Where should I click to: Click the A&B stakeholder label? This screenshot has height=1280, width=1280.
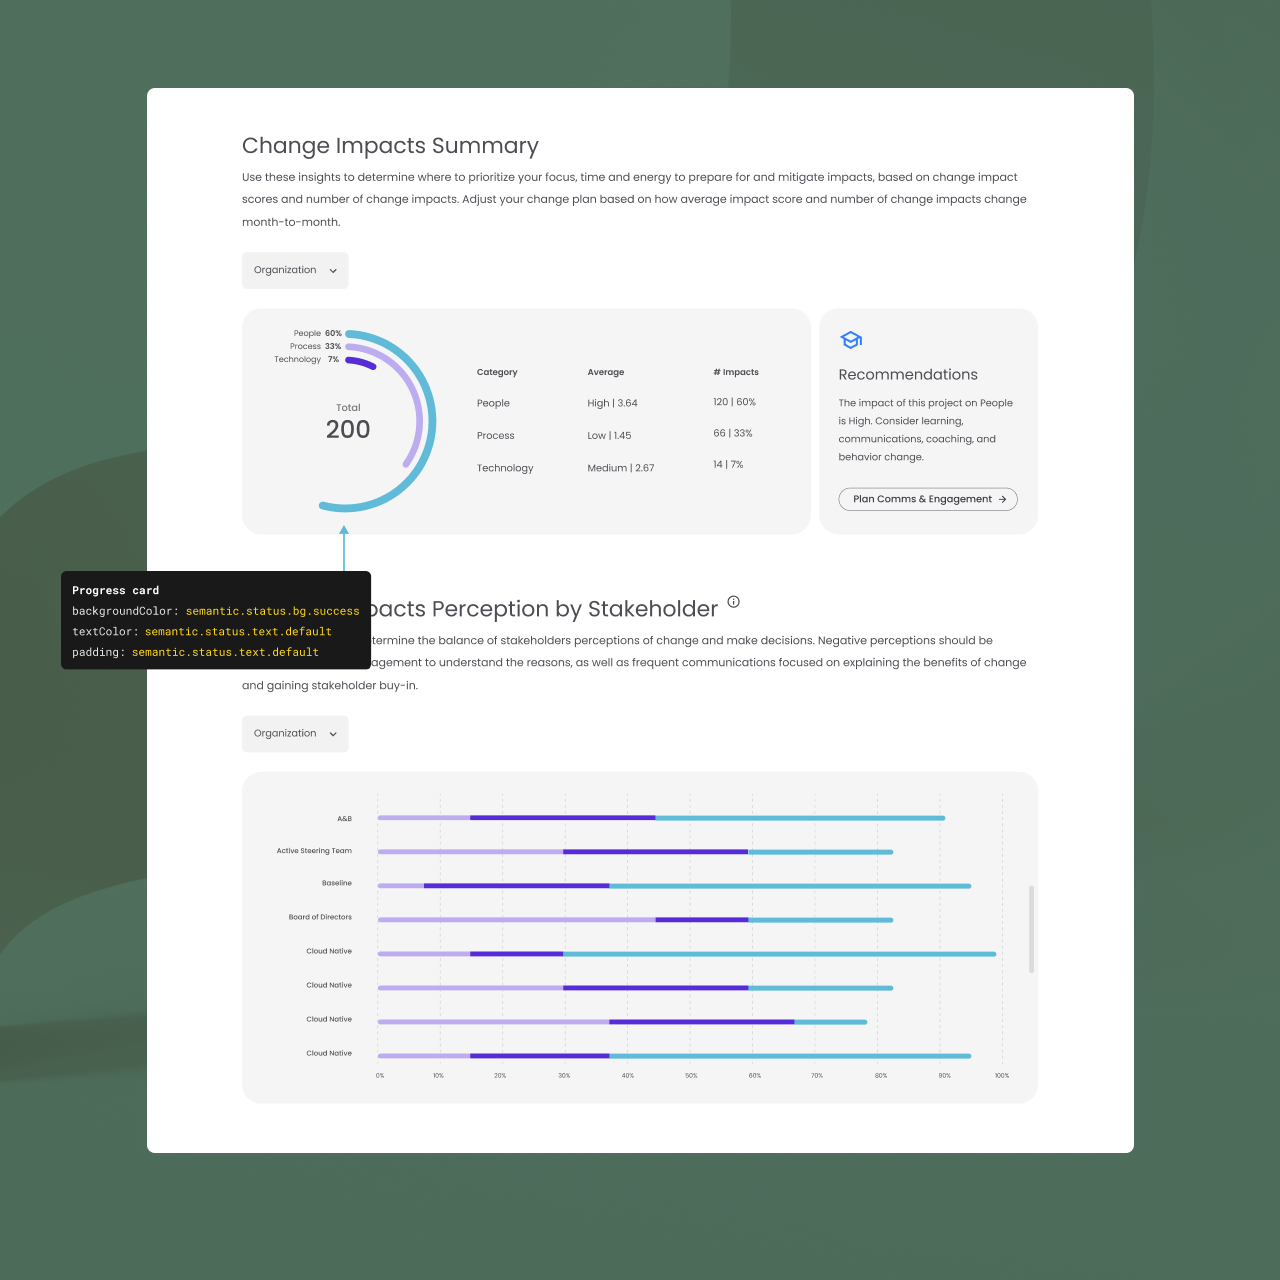344,819
